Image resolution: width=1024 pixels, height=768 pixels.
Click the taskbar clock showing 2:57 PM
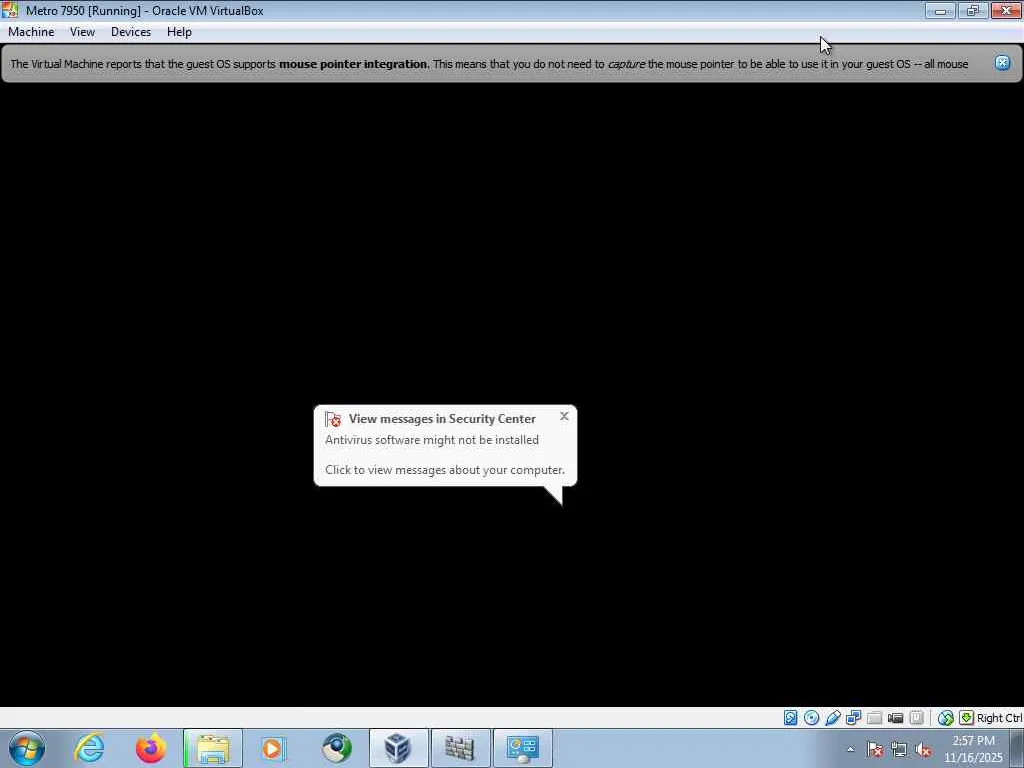973,750
